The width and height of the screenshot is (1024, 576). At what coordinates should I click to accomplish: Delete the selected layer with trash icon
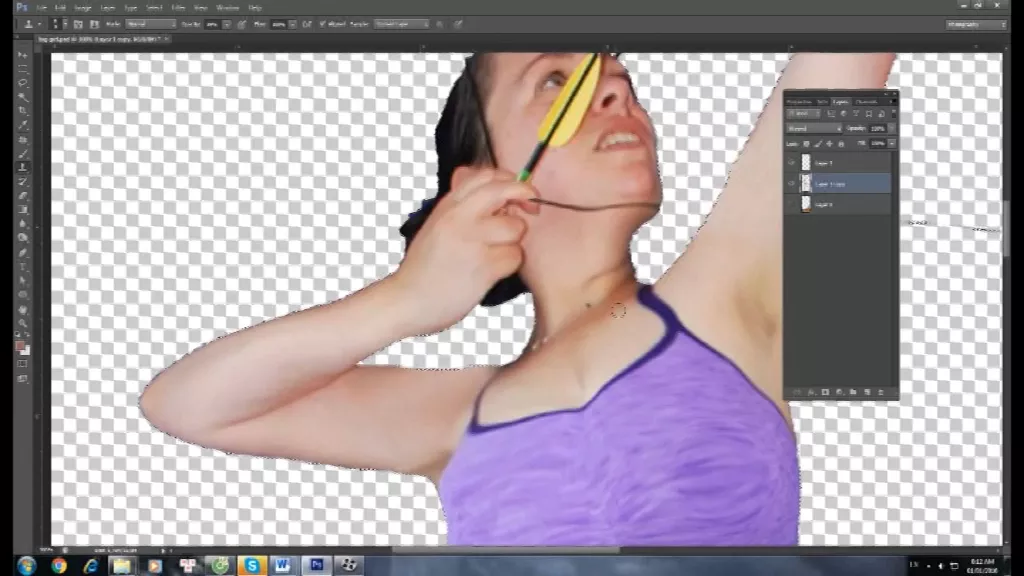coord(881,392)
